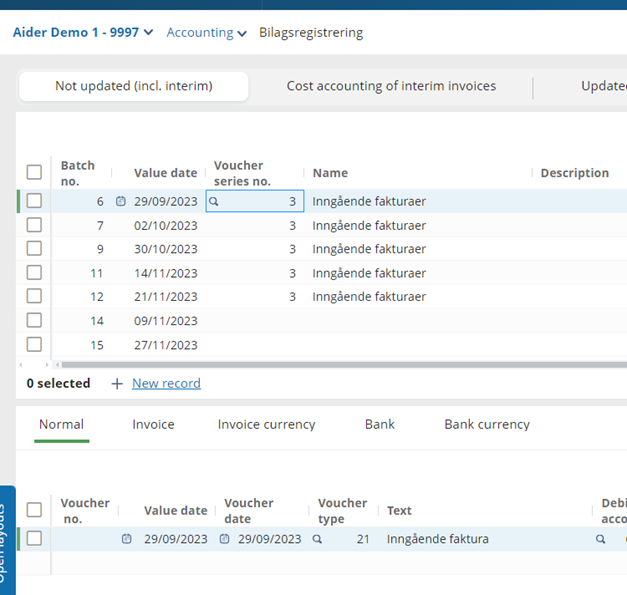Click voucher series lookup magnifier in batch 6
627x595 pixels.
coord(214,201)
